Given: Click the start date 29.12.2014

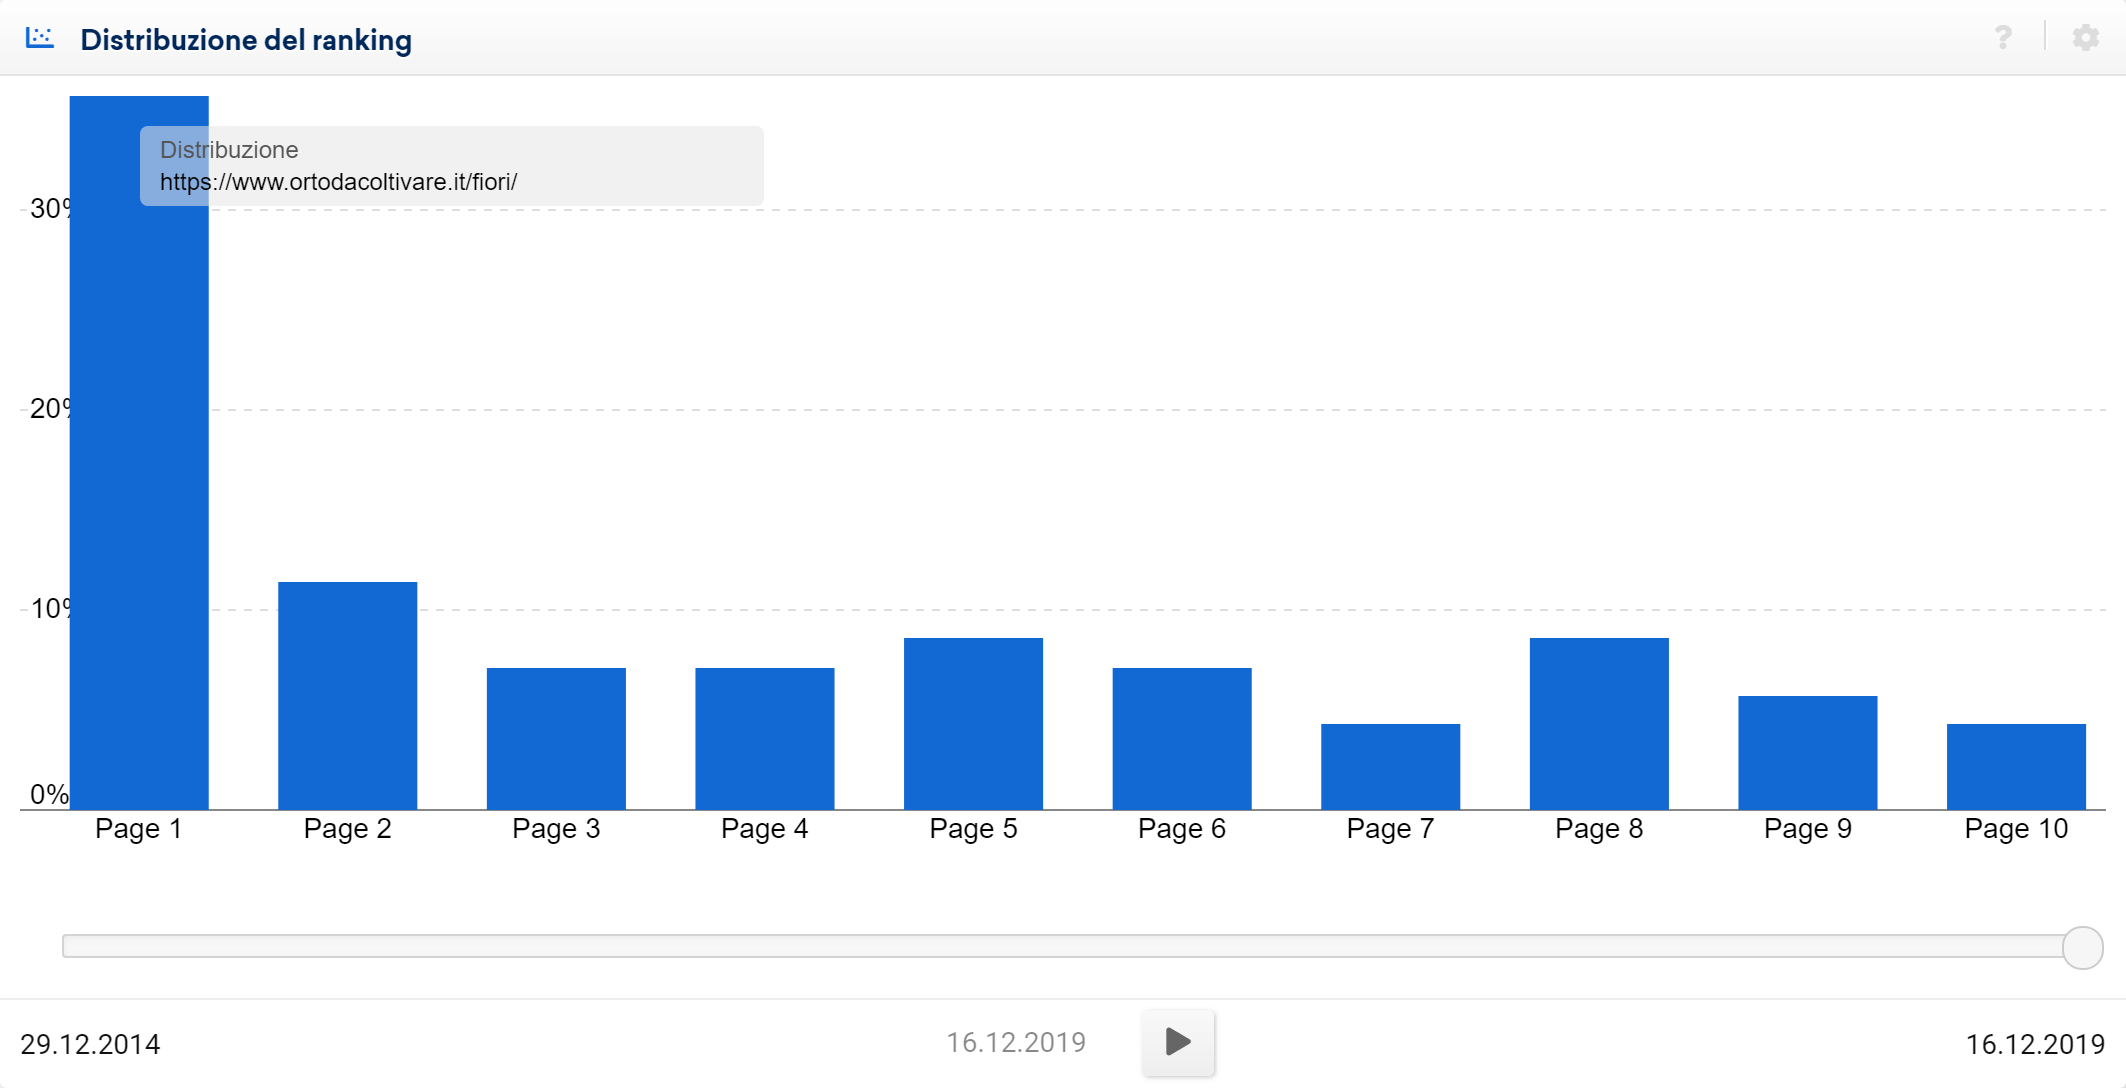Looking at the screenshot, I should pyautogui.click(x=90, y=1044).
